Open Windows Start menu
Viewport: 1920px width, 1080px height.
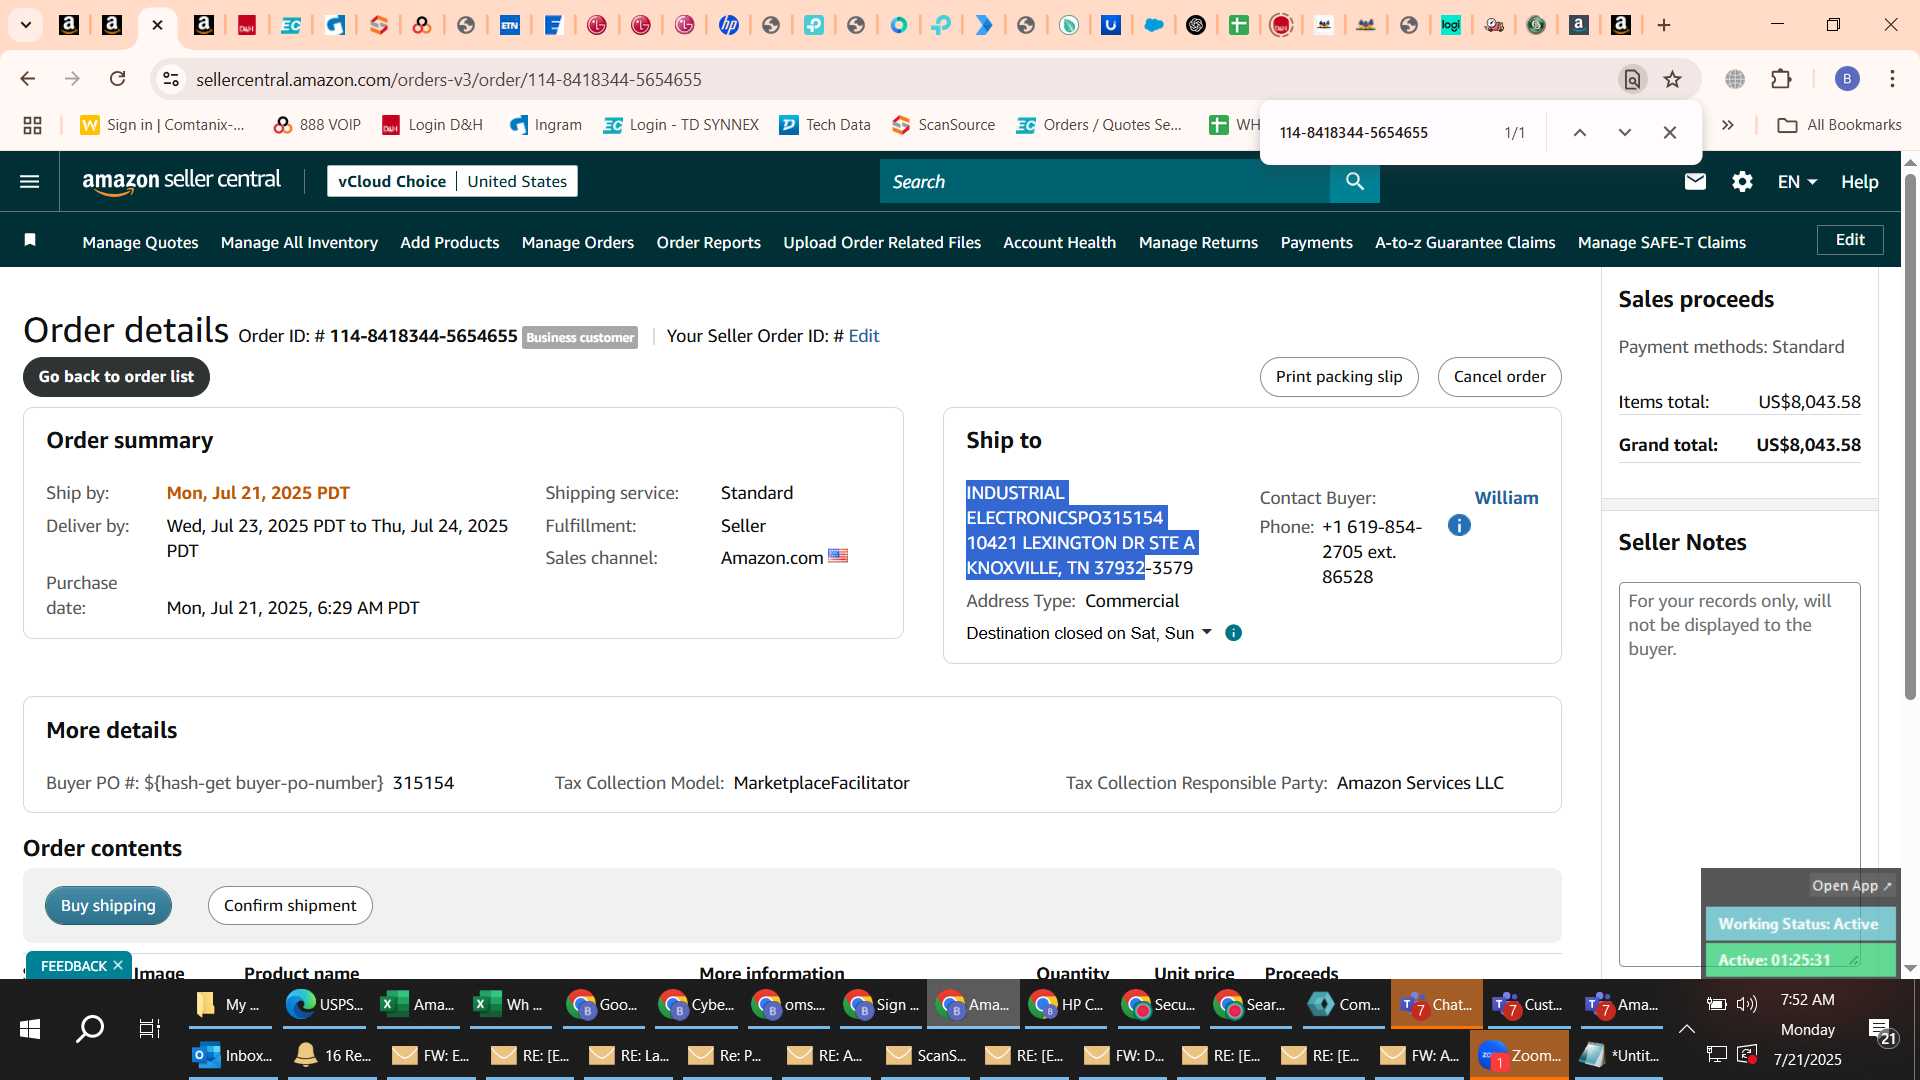tap(29, 1028)
